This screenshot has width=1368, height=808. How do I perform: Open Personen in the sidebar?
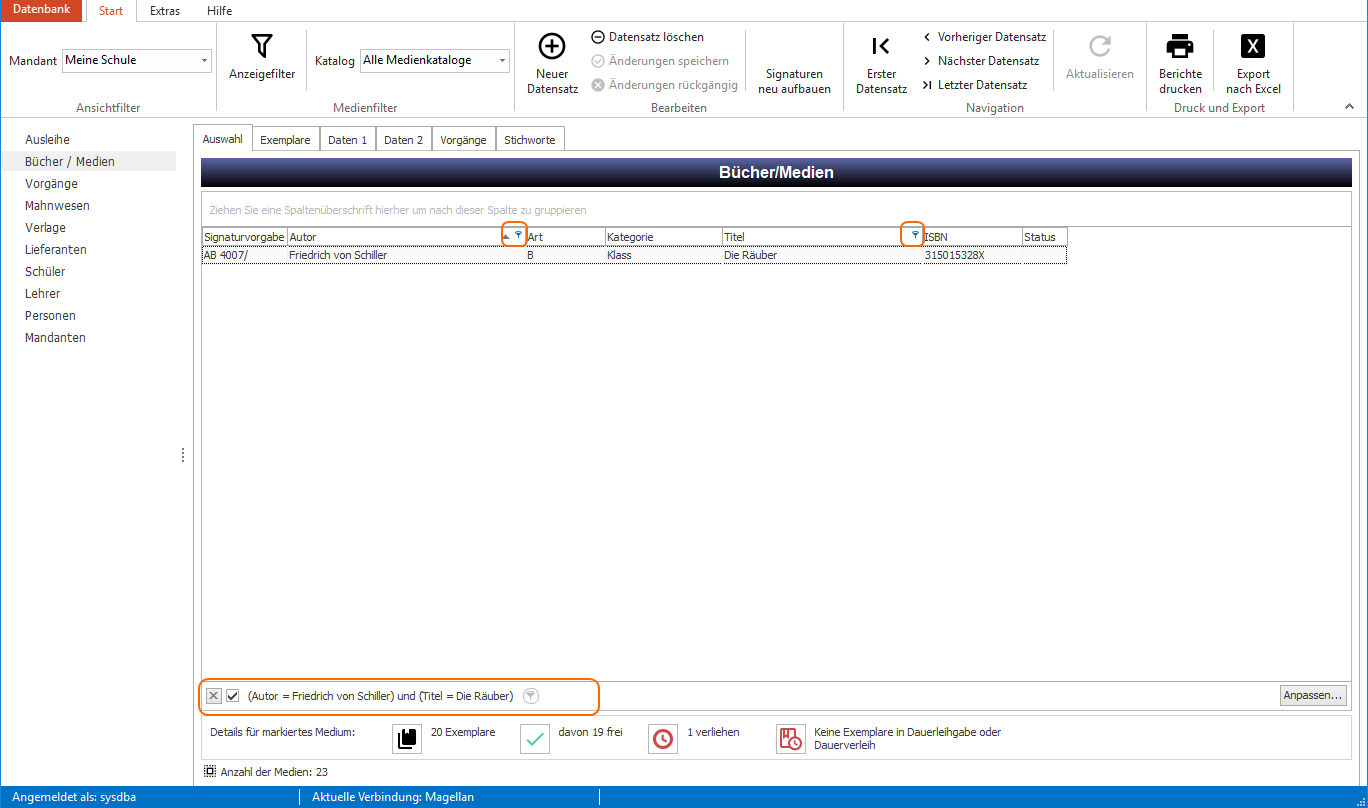tap(50, 315)
